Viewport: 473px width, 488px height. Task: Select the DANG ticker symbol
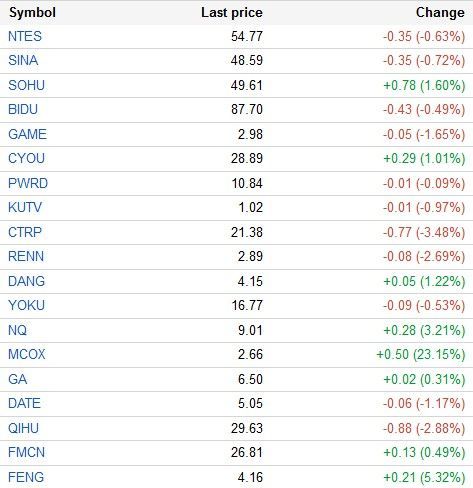click(x=26, y=281)
